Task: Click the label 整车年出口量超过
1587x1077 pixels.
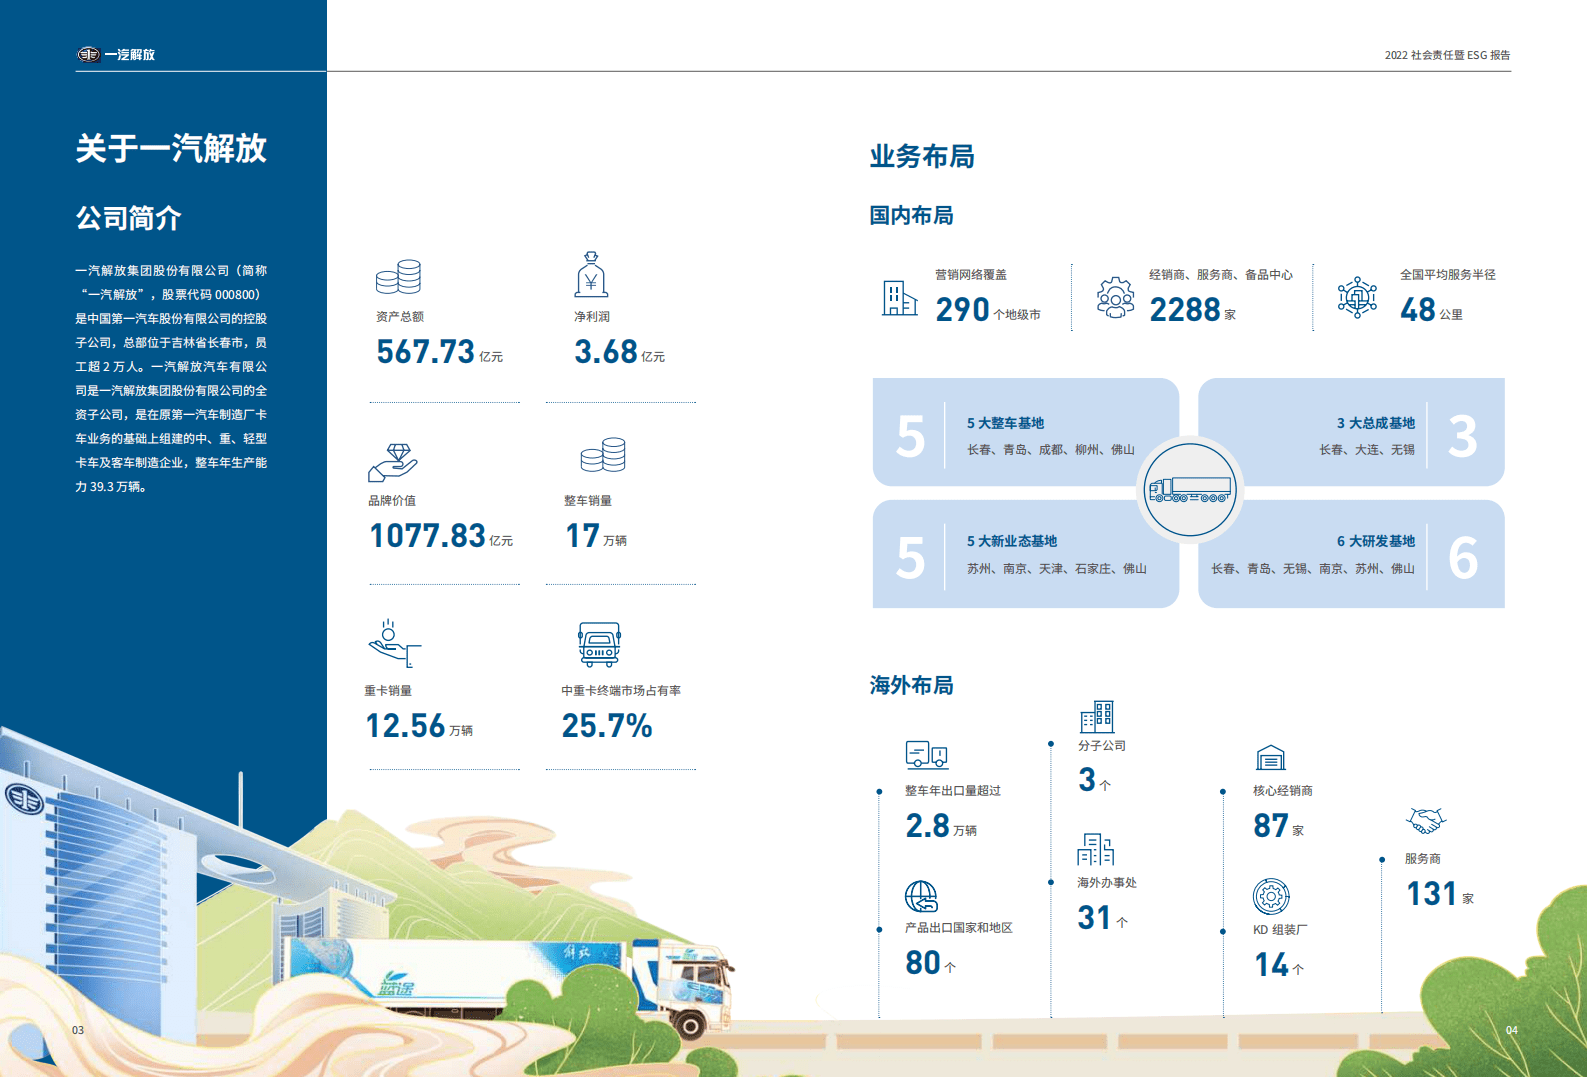Action: coord(953,791)
